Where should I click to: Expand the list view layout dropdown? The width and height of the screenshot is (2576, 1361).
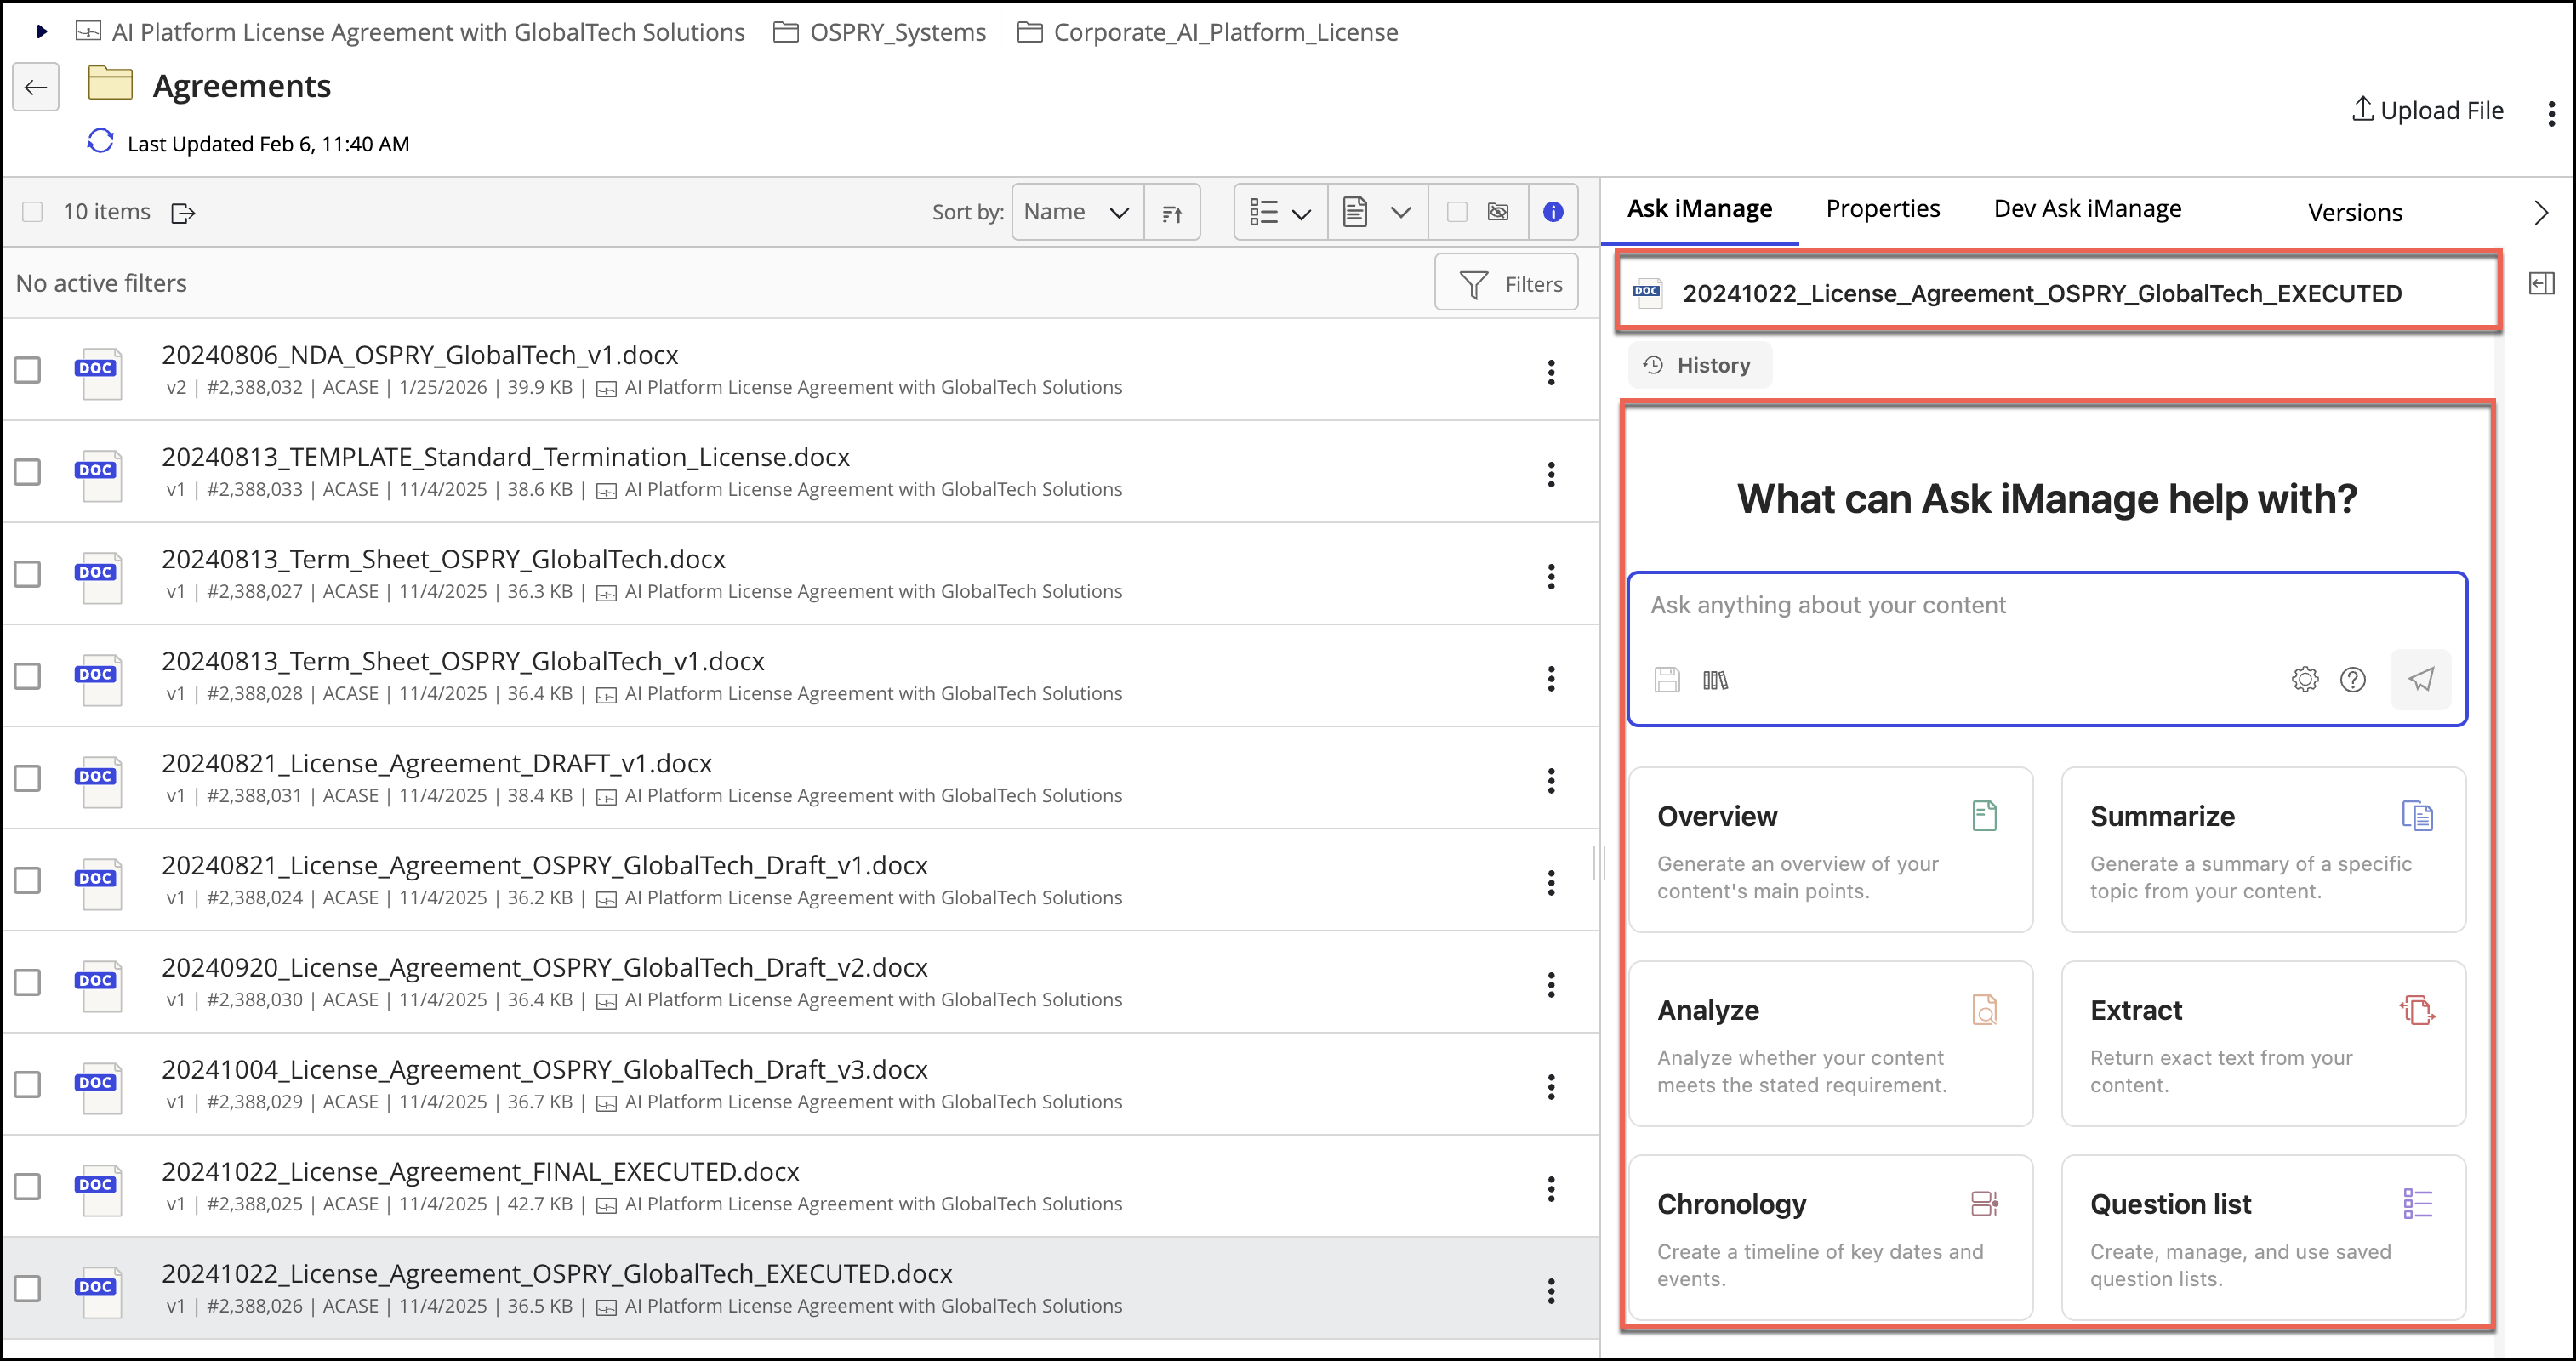click(1280, 212)
